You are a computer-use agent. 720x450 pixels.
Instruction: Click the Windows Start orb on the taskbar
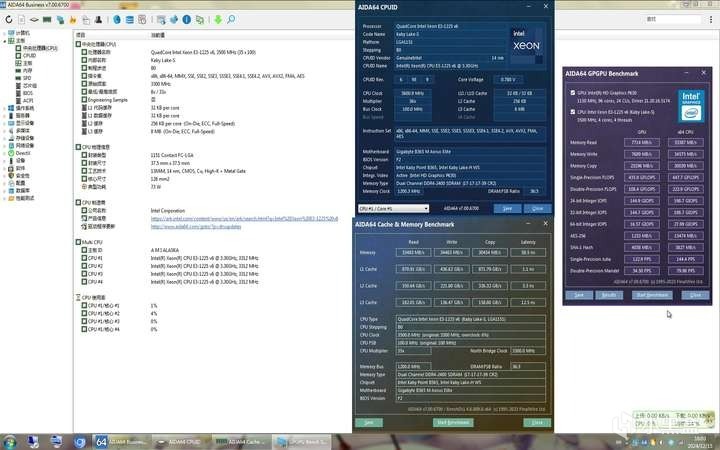tap(10, 442)
